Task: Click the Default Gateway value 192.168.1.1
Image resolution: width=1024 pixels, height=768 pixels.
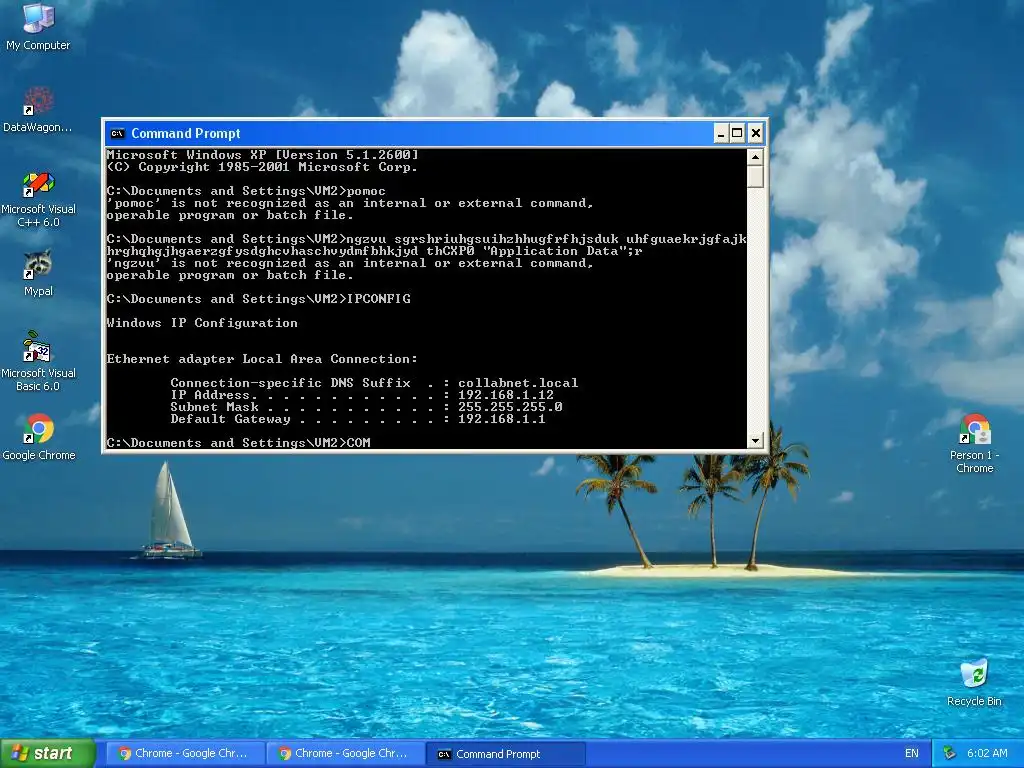Action: (502, 419)
